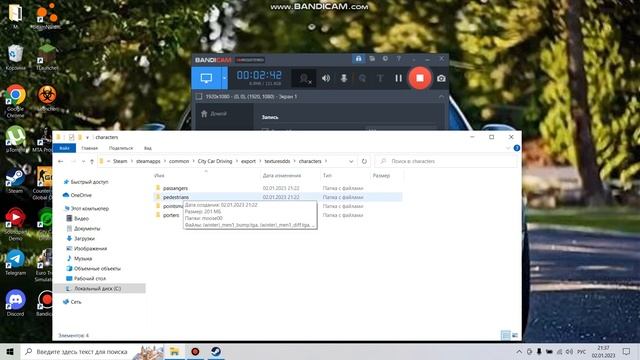Open the Windows Start menu
Image resolution: width=640 pixels, height=360 pixels.
click(10, 351)
